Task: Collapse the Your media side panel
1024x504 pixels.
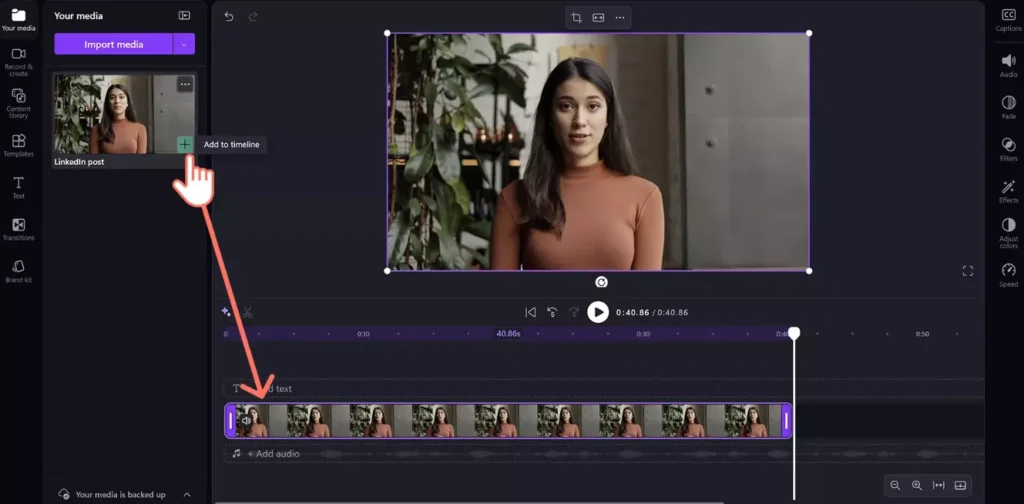Action: point(184,16)
